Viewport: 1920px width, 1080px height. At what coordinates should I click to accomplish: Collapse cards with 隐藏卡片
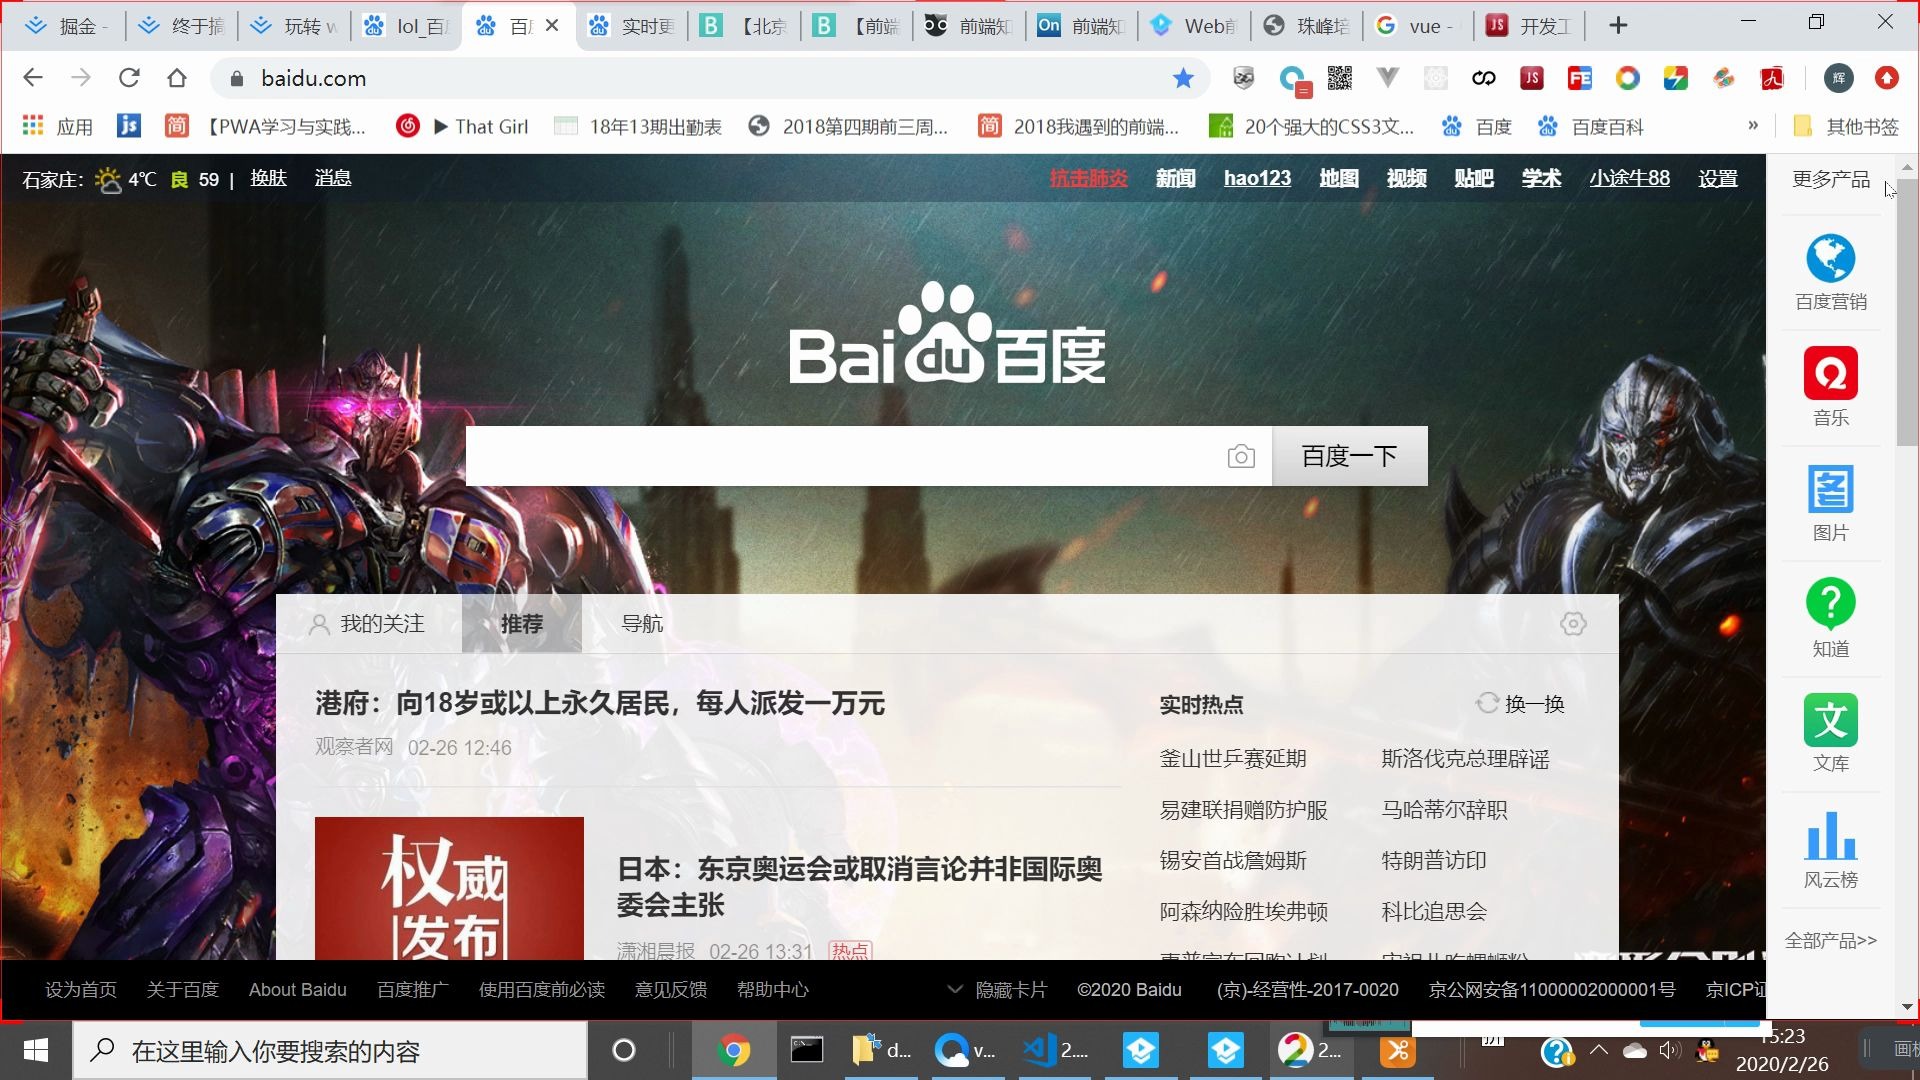tap(996, 990)
